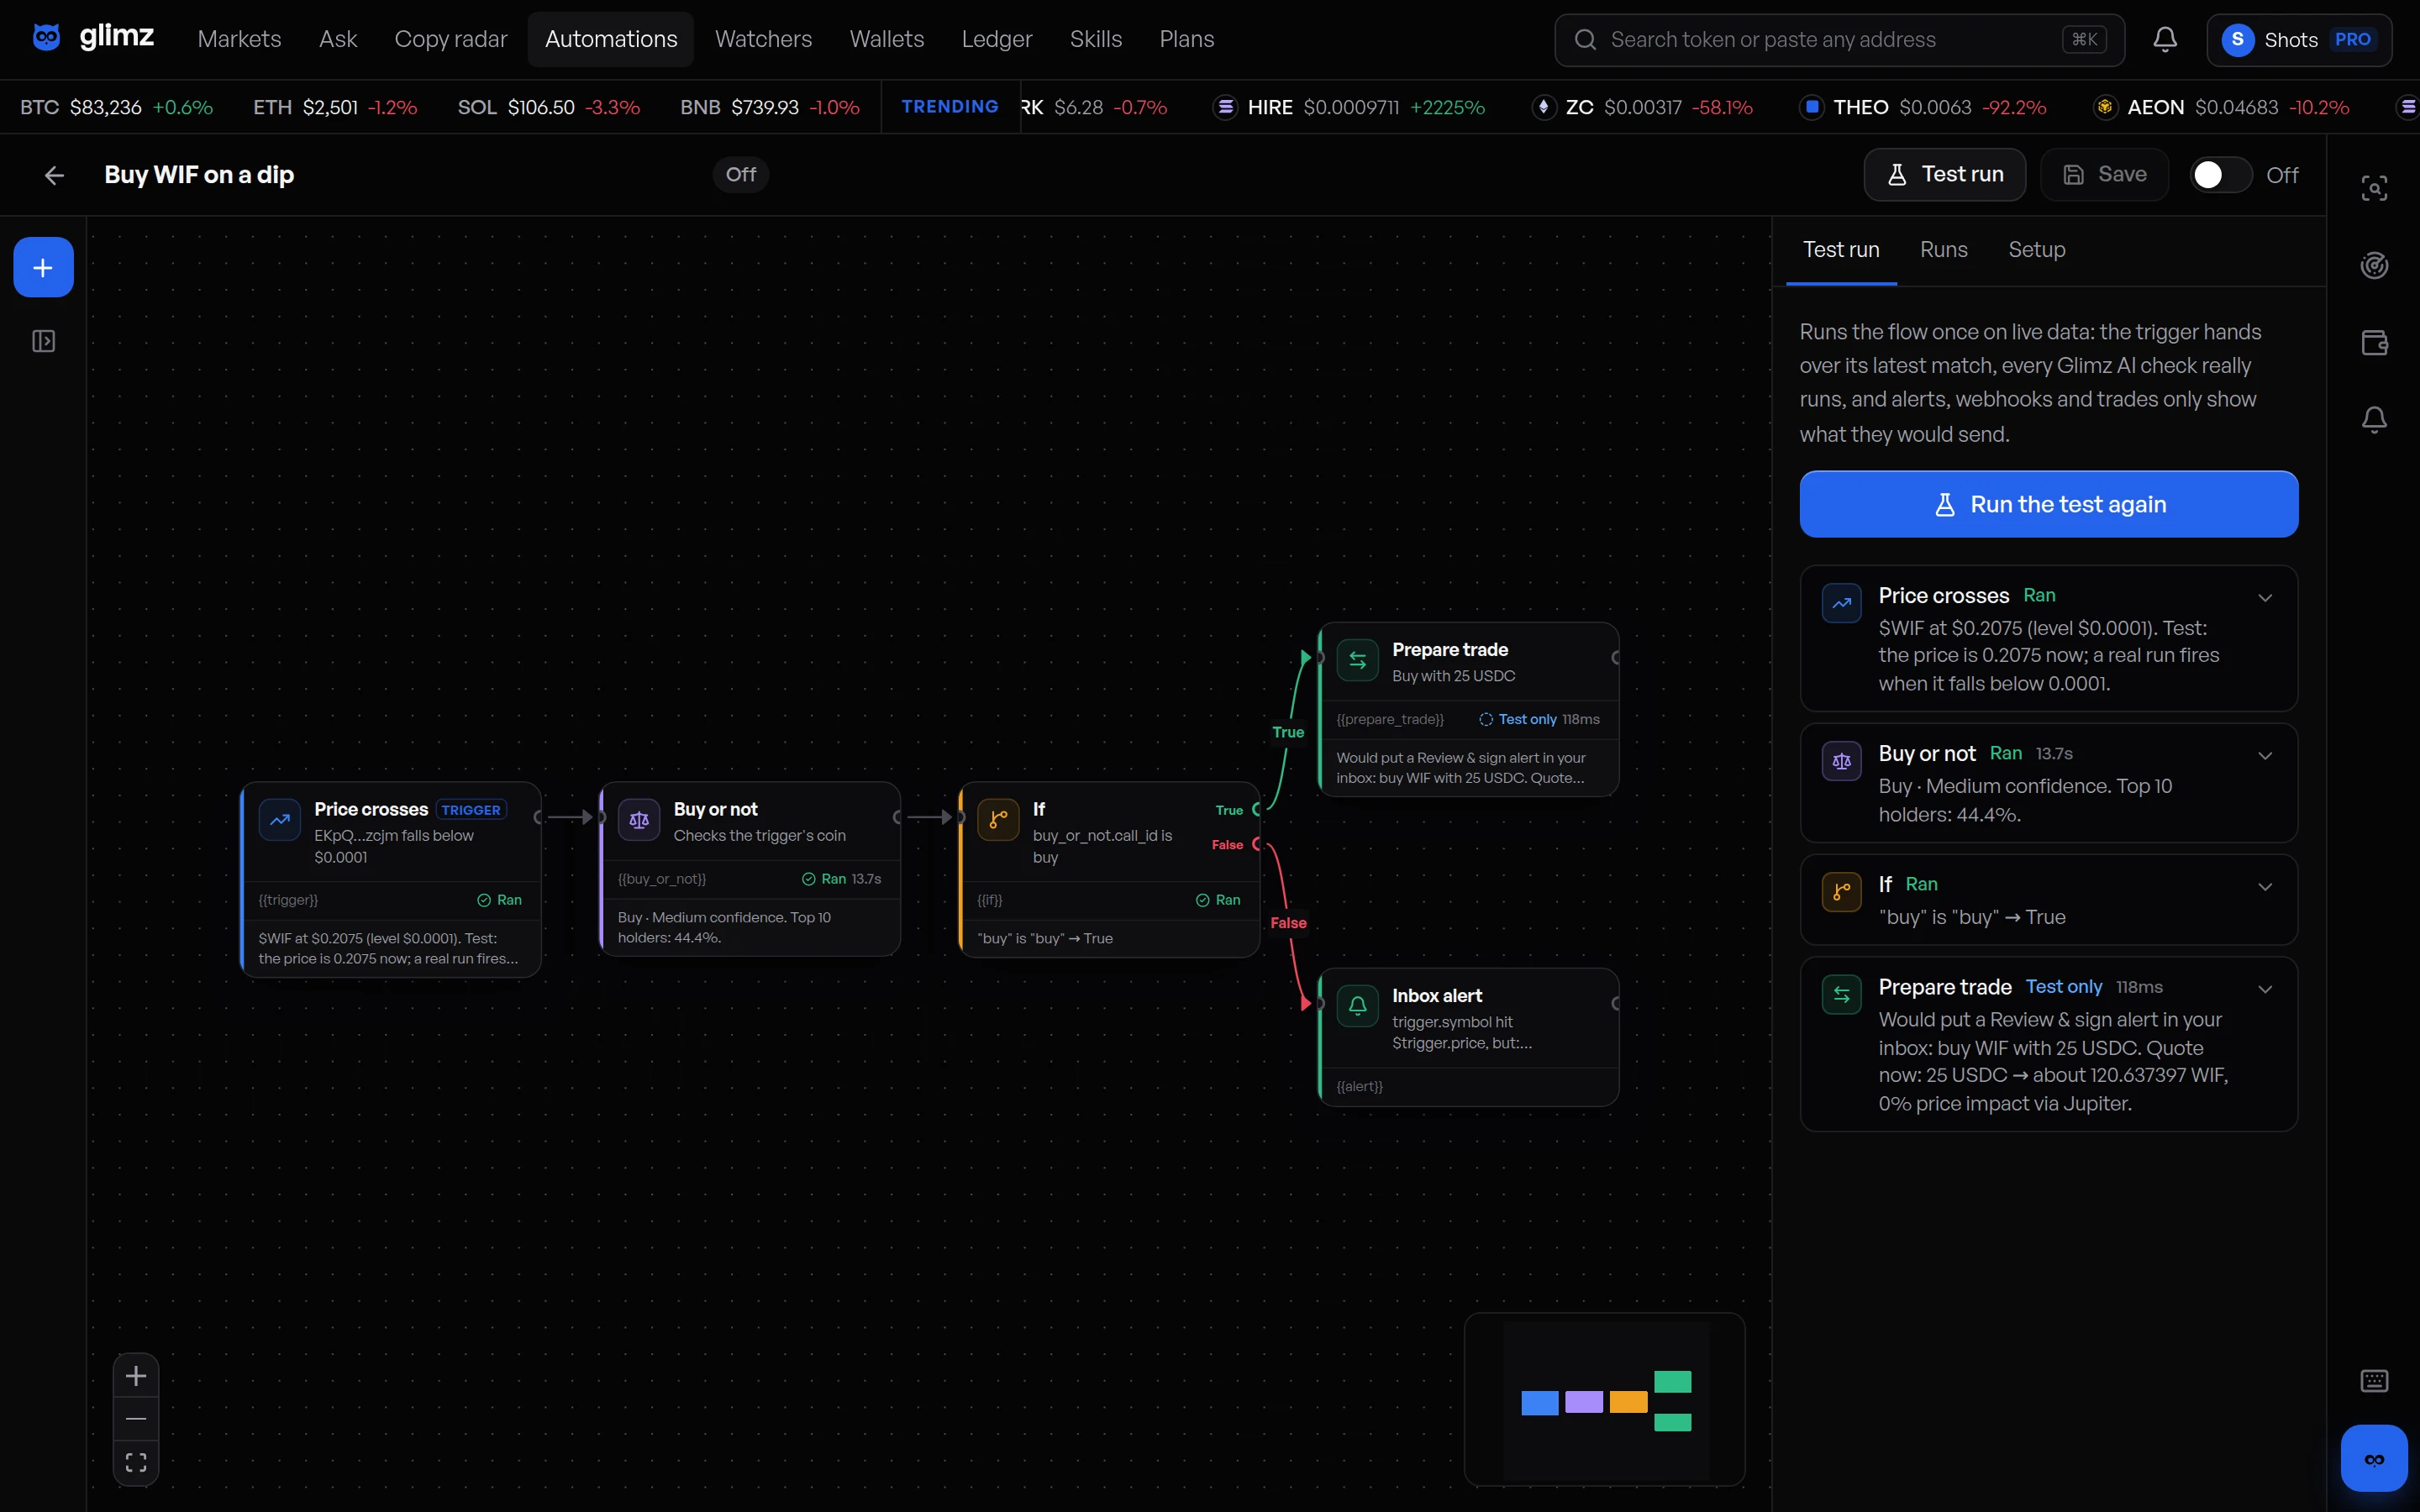Open the Automations nav item
This screenshot has width=2420, height=1512.
pos(611,39)
